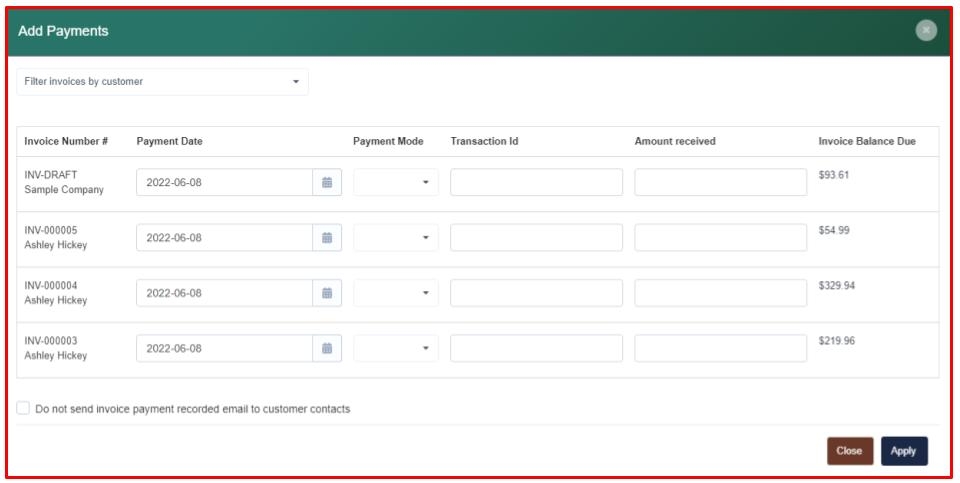The height and width of the screenshot is (483, 960).
Task: Open calendar picker for INV-000004 payment date
Action: 327,293
